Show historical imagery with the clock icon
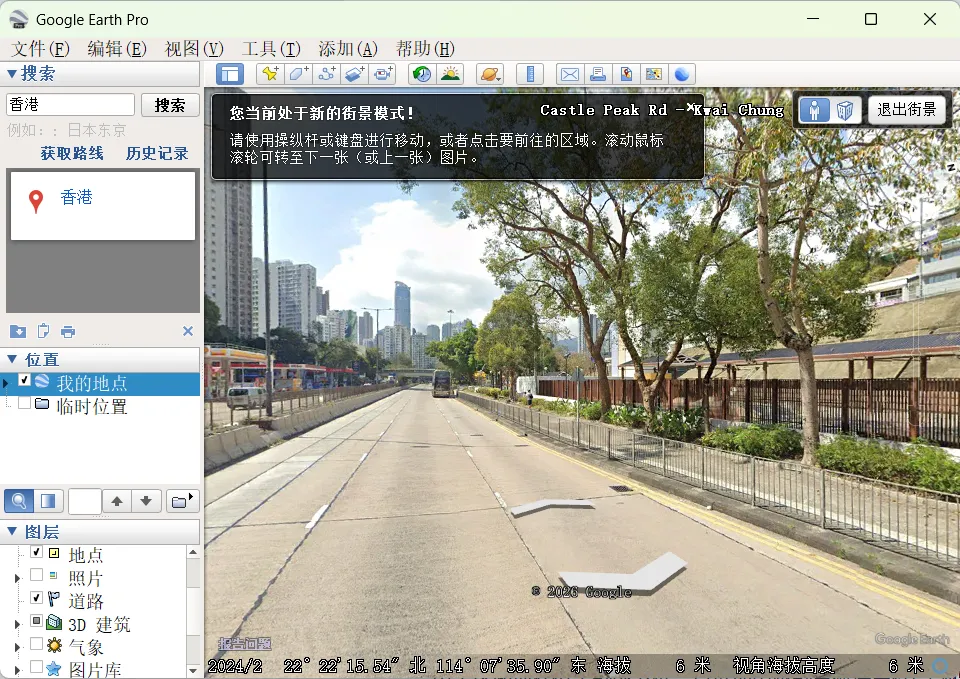960x679 pixels. click(421, 73)
